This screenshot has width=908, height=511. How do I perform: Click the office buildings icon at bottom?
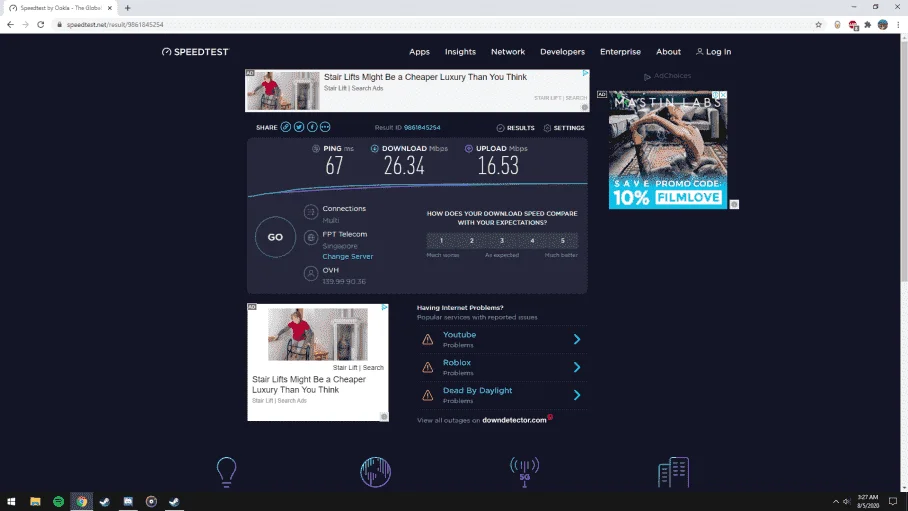click(x=673, y=472)
